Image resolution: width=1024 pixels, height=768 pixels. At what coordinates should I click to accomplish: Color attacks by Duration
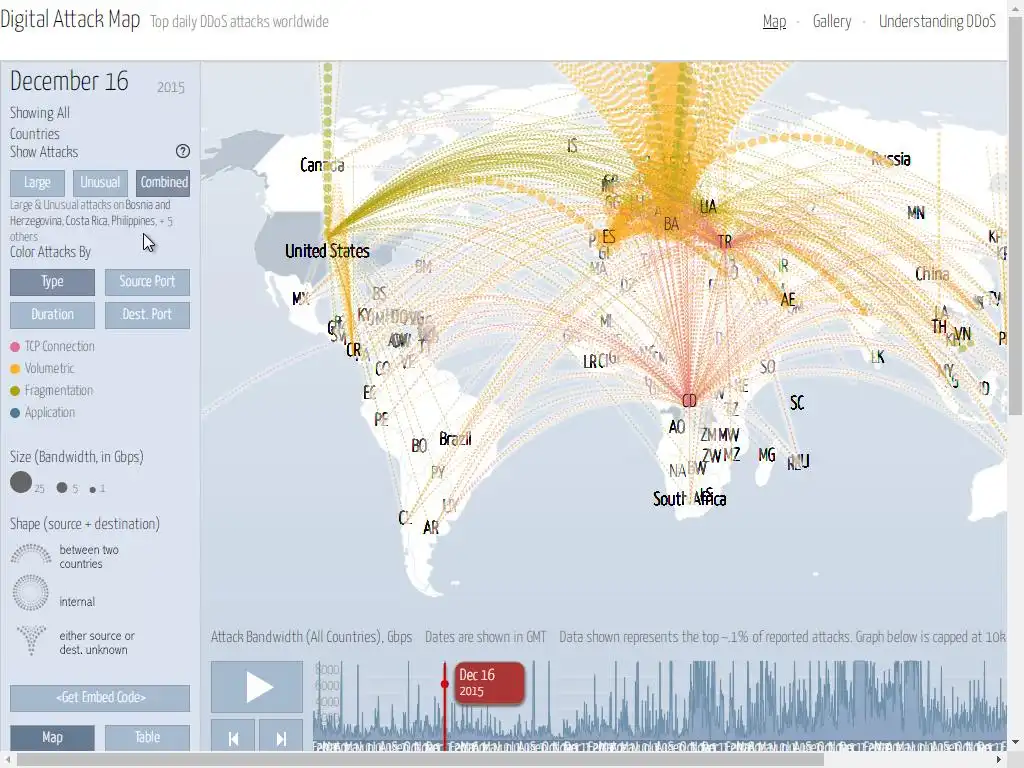[52, 315]
